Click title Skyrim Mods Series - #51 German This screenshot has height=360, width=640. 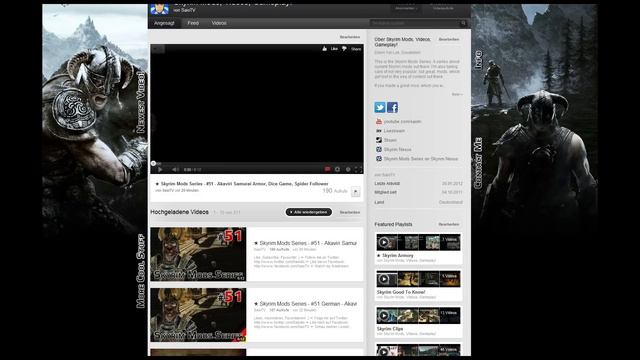click(305, 304)
